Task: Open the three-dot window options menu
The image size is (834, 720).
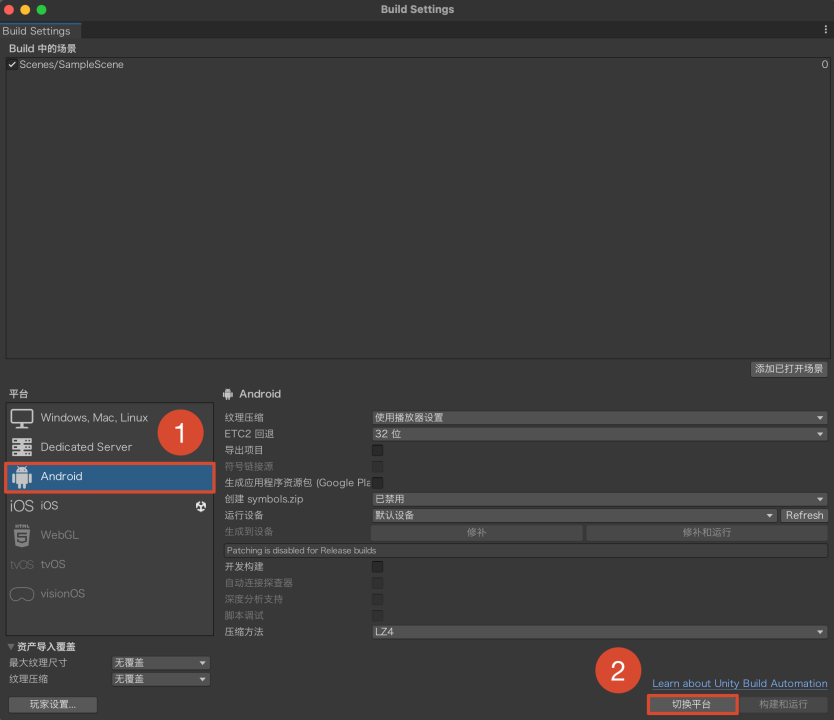Action: click(x=825, y=30)
